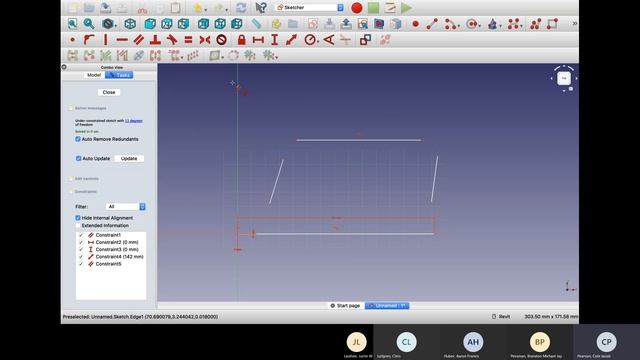Select the equal constraint tool

(x=188, y=40)
